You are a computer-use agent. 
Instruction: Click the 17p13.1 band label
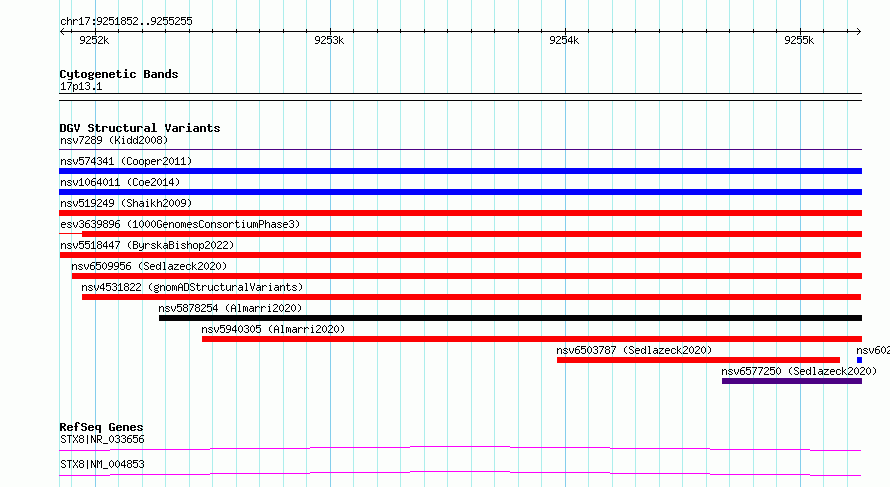[x=81, y=87]
